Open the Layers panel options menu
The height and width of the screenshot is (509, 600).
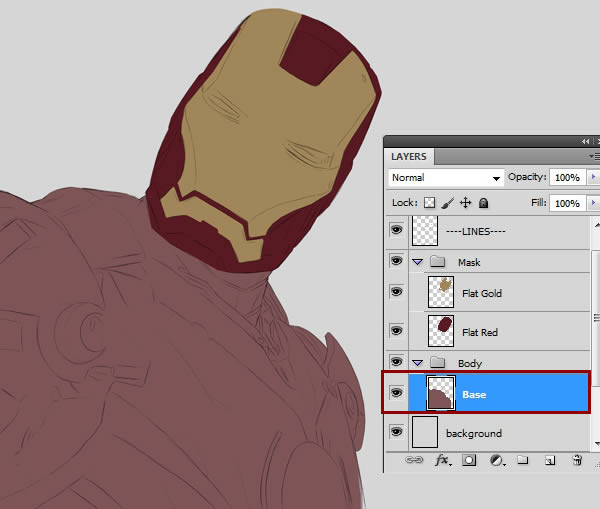point(594,156)
